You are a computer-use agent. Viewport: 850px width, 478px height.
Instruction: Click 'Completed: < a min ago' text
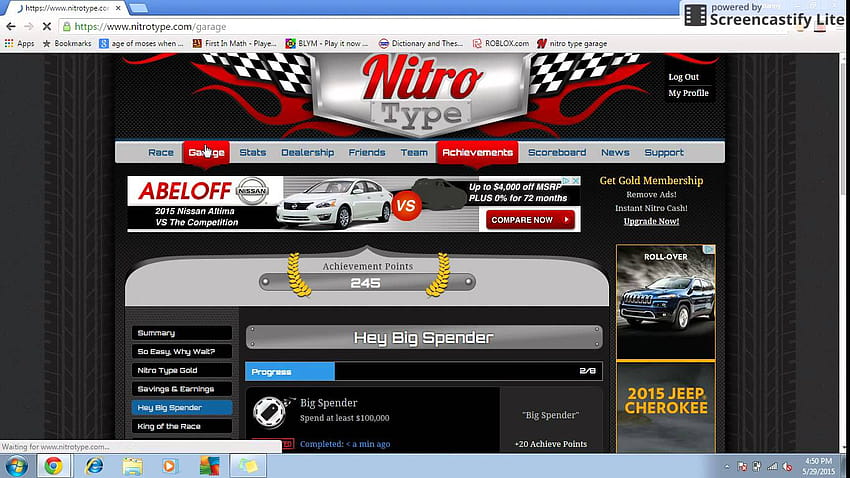click(345, 444)
